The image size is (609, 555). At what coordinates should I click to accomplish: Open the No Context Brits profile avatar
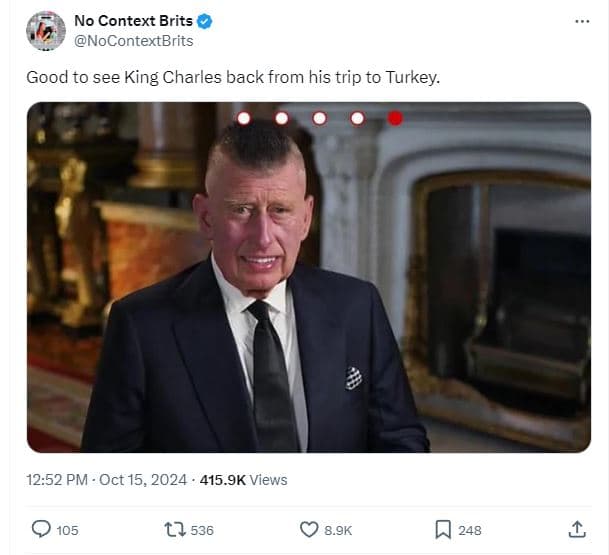[46, 31]
